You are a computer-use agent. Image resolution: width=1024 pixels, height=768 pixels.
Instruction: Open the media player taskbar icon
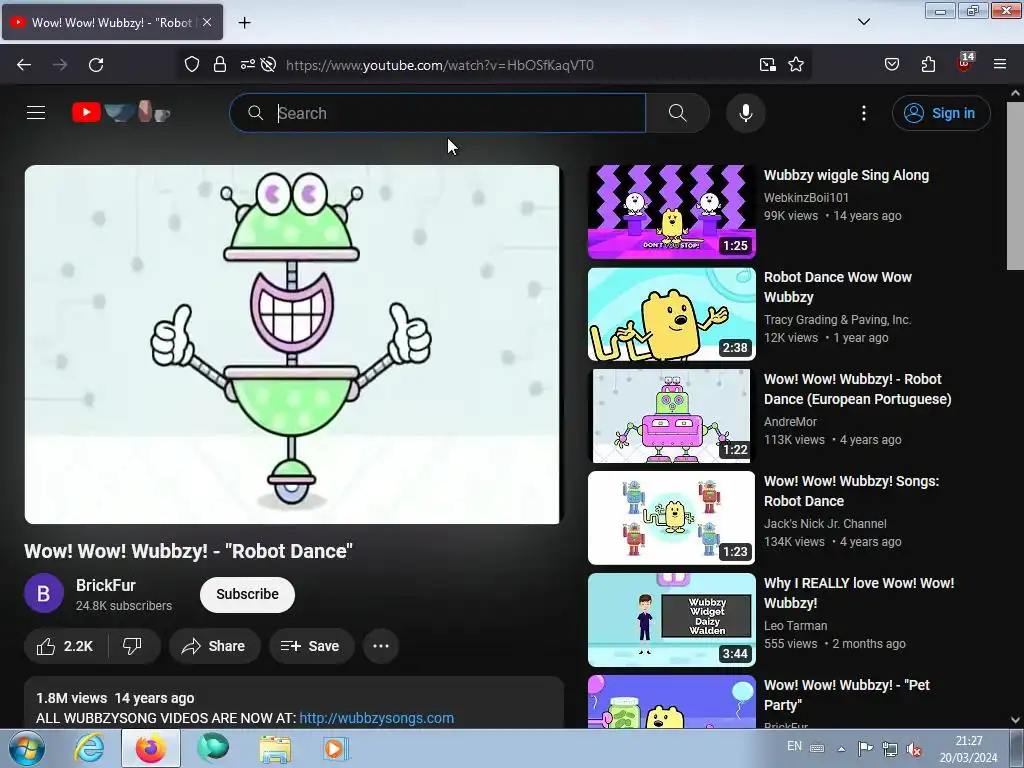(336, 748)
